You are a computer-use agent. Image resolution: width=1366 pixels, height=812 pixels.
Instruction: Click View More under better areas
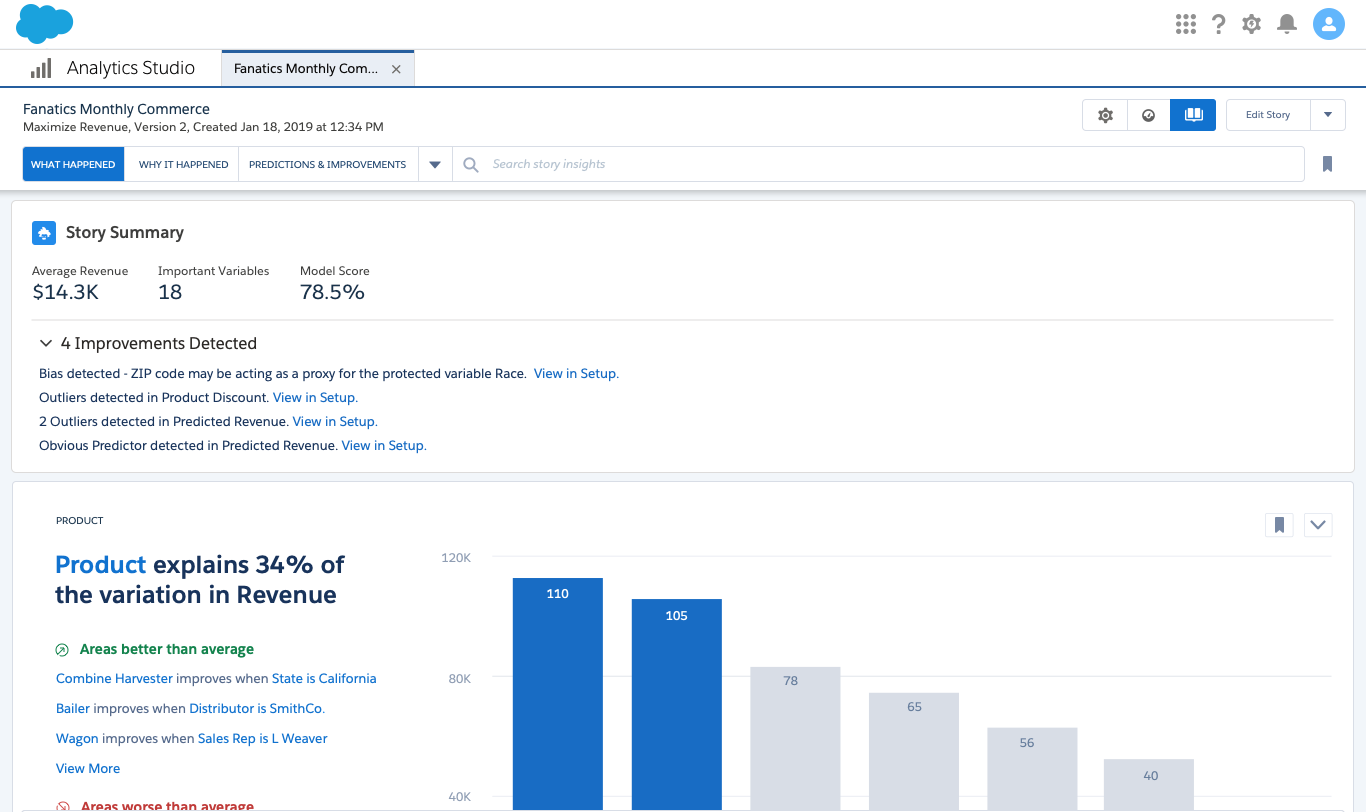click(x=88, y=768)
